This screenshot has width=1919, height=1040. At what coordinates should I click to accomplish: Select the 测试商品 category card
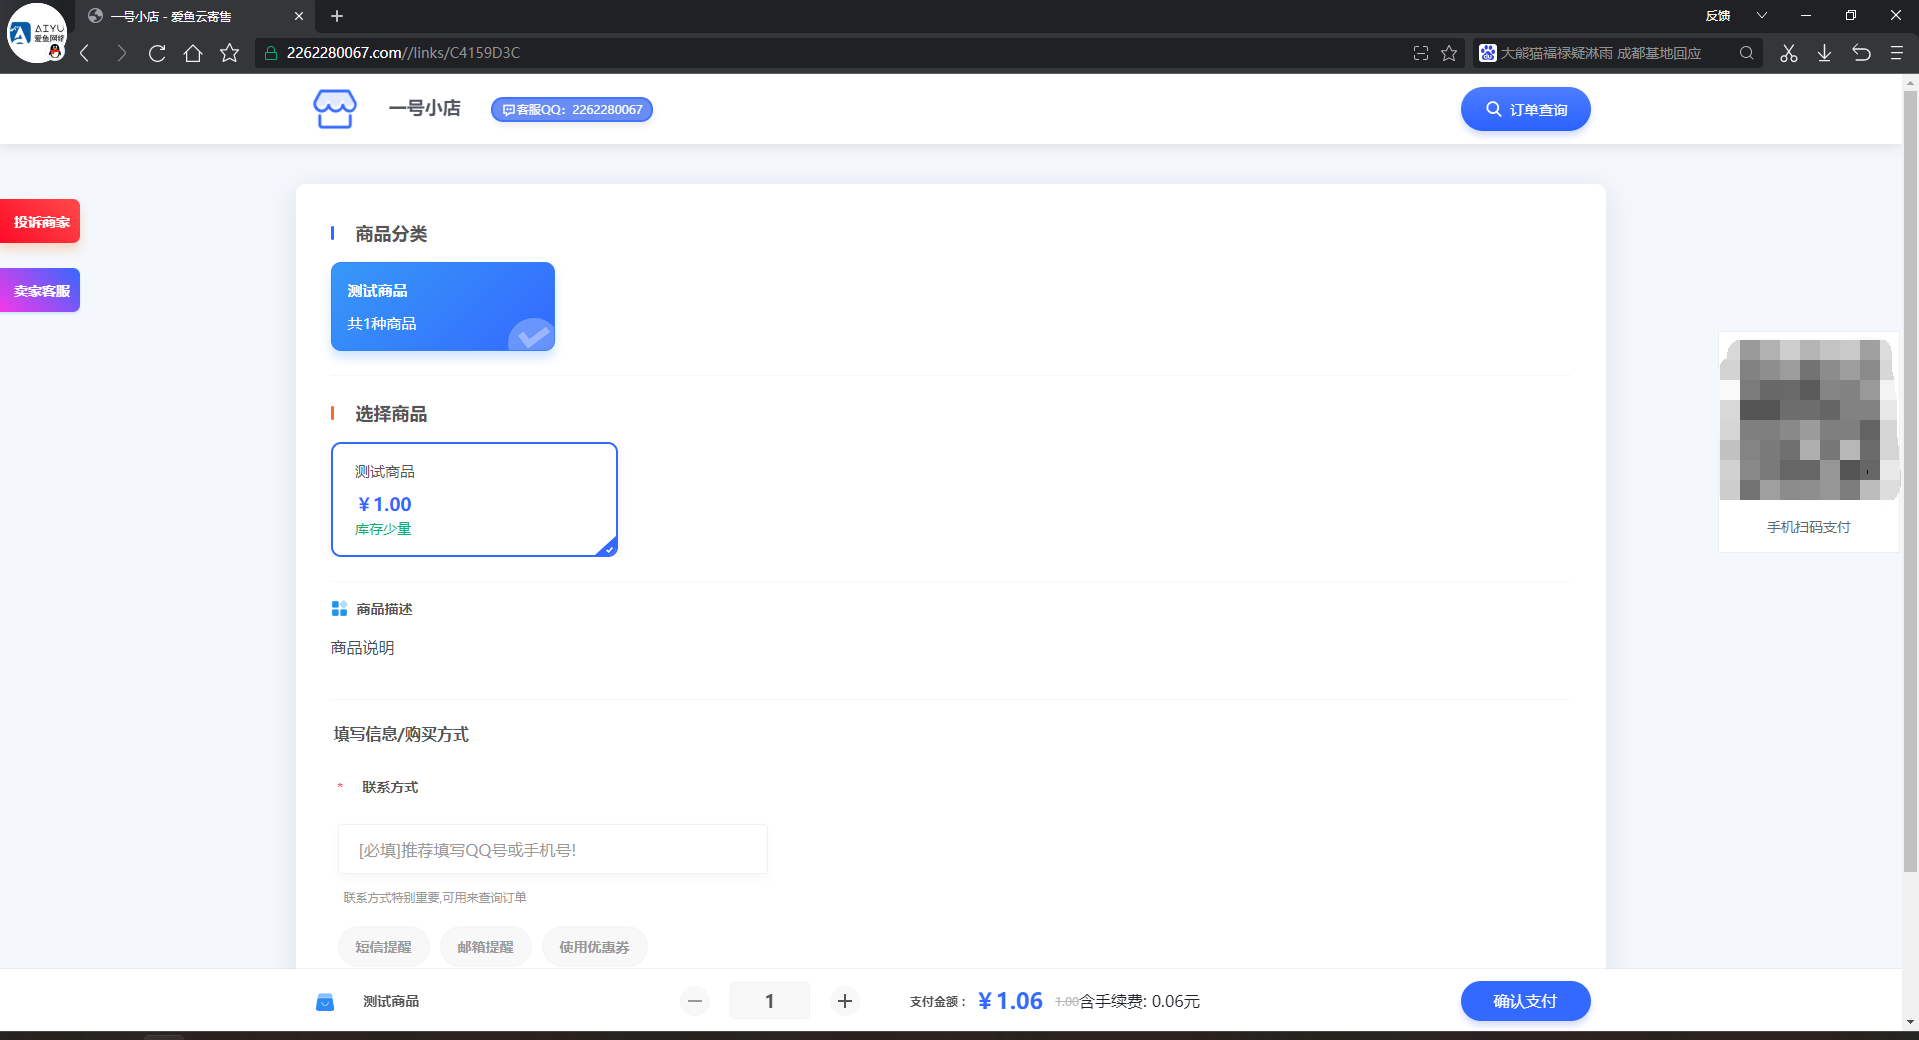443,306
